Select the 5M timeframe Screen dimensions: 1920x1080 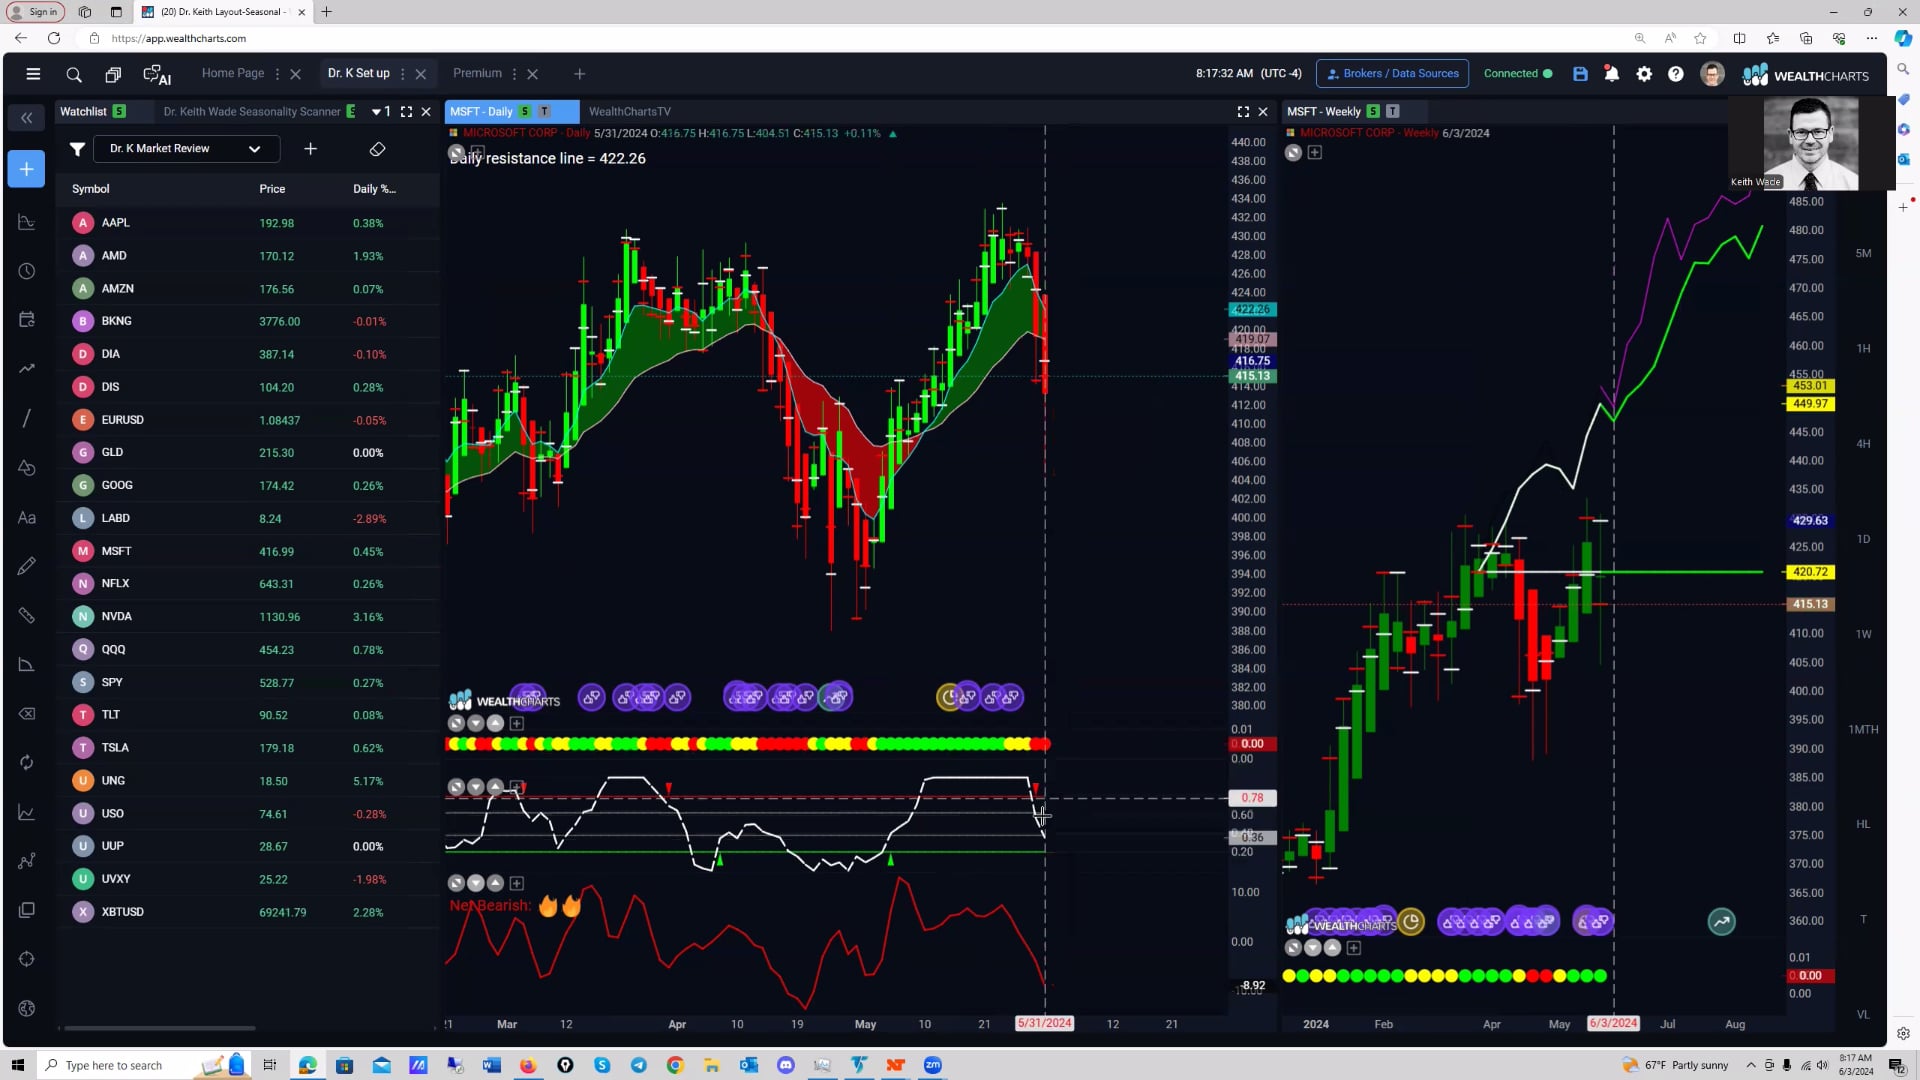1863,253
